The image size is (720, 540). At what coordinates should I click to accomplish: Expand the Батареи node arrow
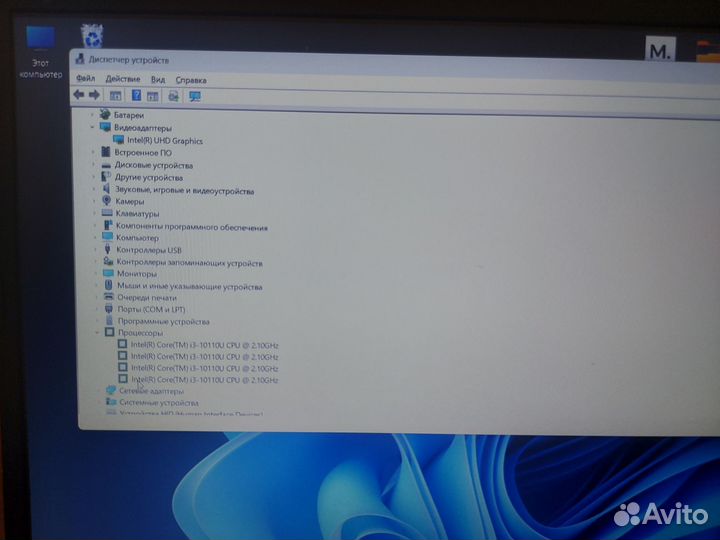[92, 114]
